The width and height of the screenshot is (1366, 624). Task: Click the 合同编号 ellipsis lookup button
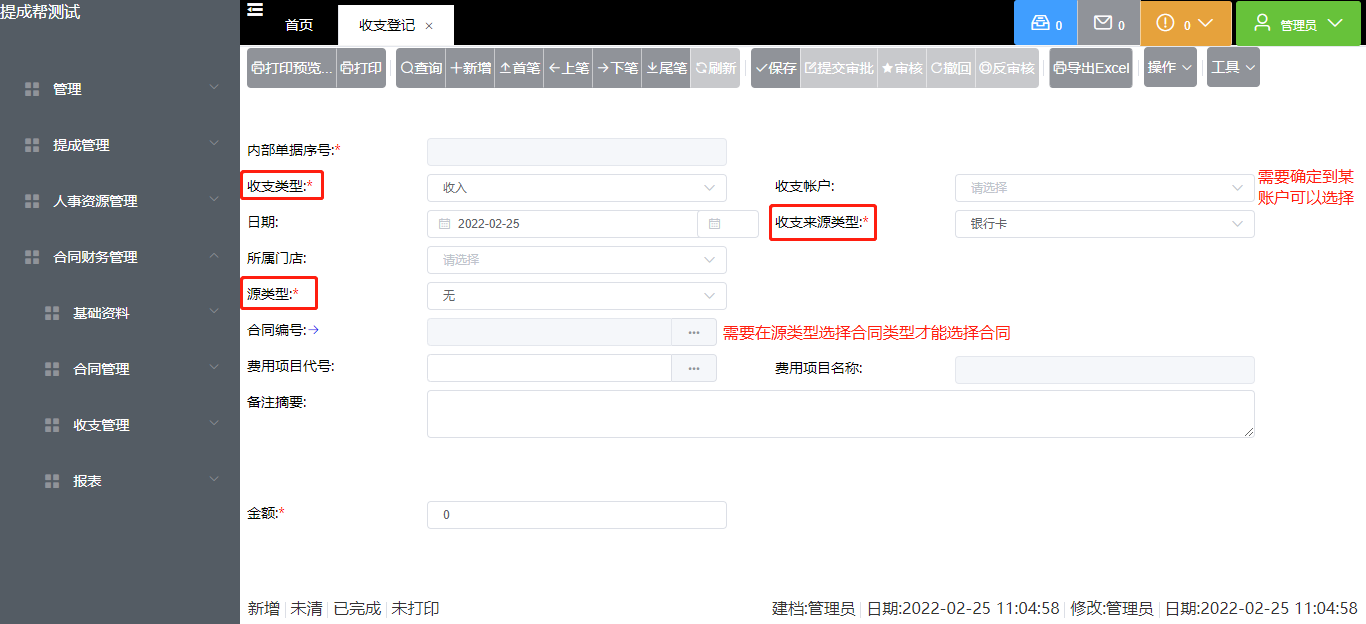pos(694,332)
